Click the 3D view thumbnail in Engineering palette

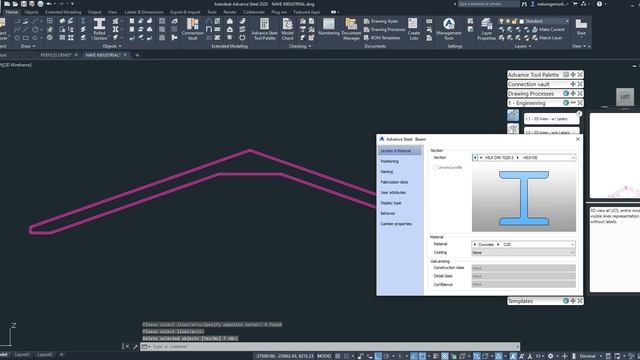pyautogui.click(x=513, y=115)
